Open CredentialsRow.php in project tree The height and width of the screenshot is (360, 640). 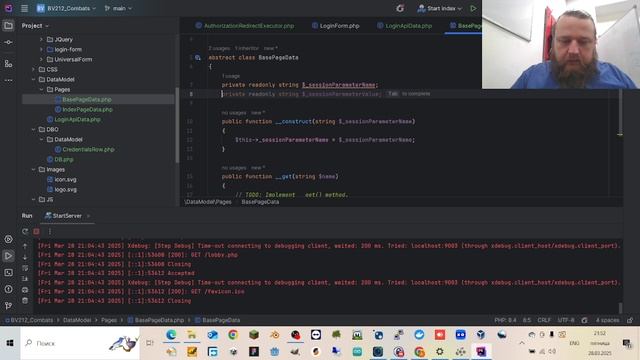point(88,149)
